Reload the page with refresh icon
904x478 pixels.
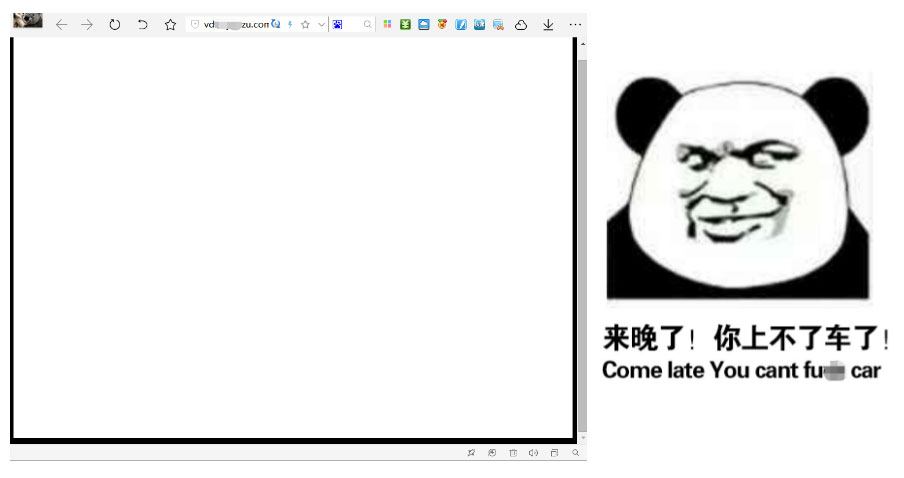(115, 25)
